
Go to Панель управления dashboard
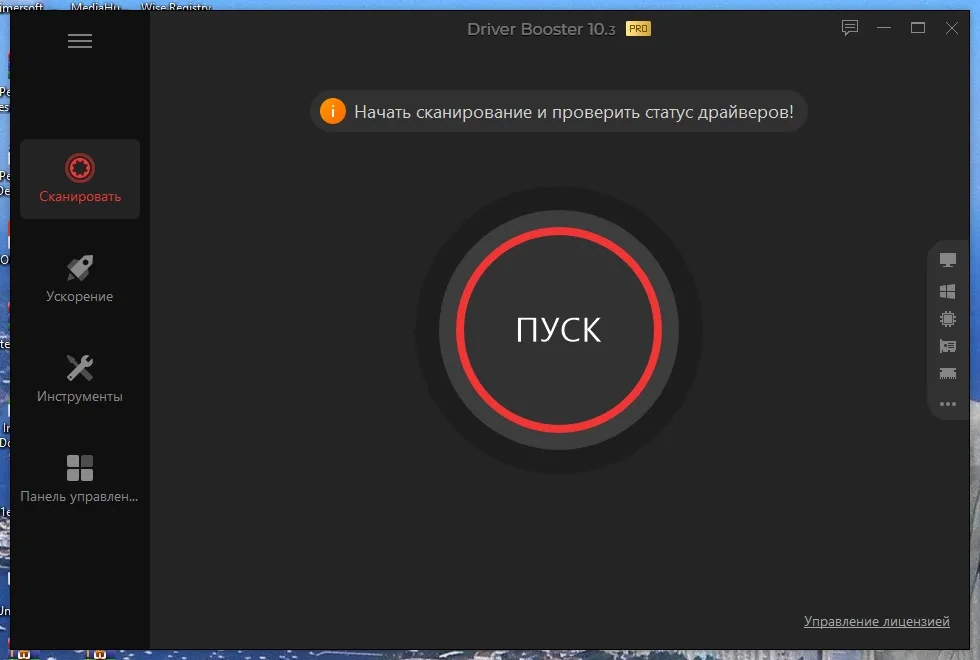pyautogui.click(x=80, y=479)
